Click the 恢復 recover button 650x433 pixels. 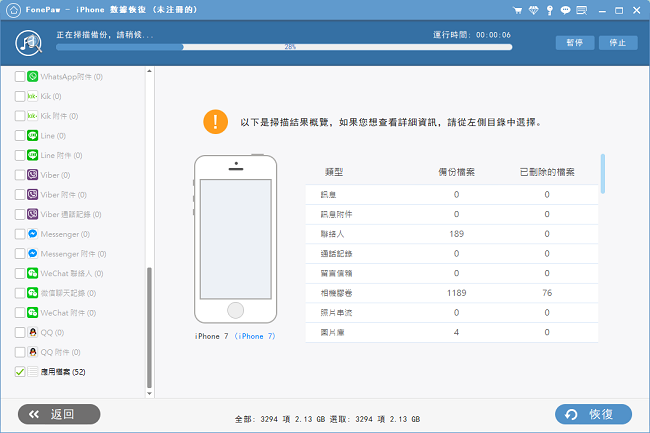593,414
